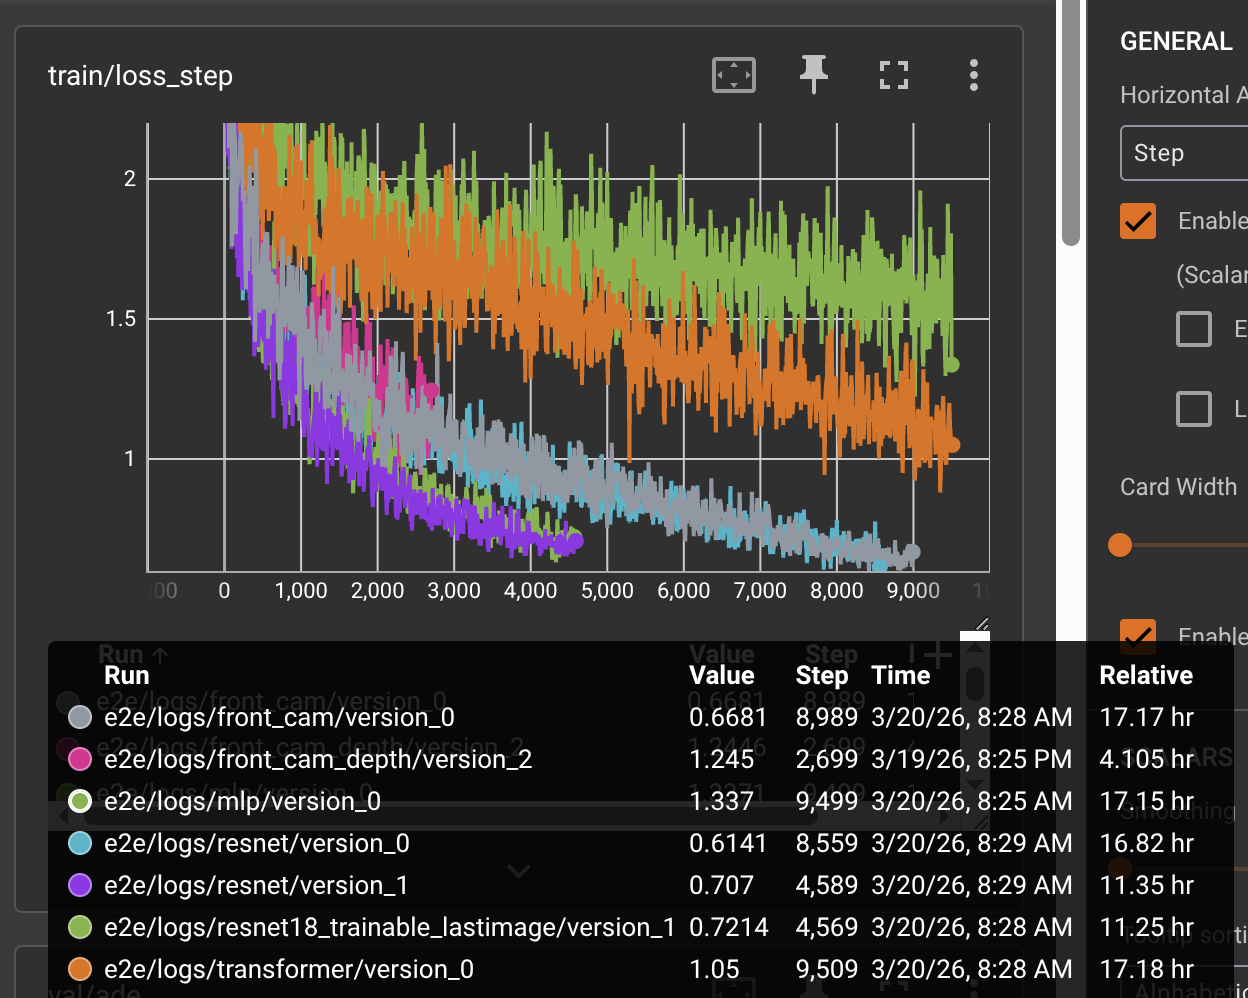The width and height of the screenshot is (1248, 998).
Task: Expand the chevron beneath the run table
Action: 519,871
